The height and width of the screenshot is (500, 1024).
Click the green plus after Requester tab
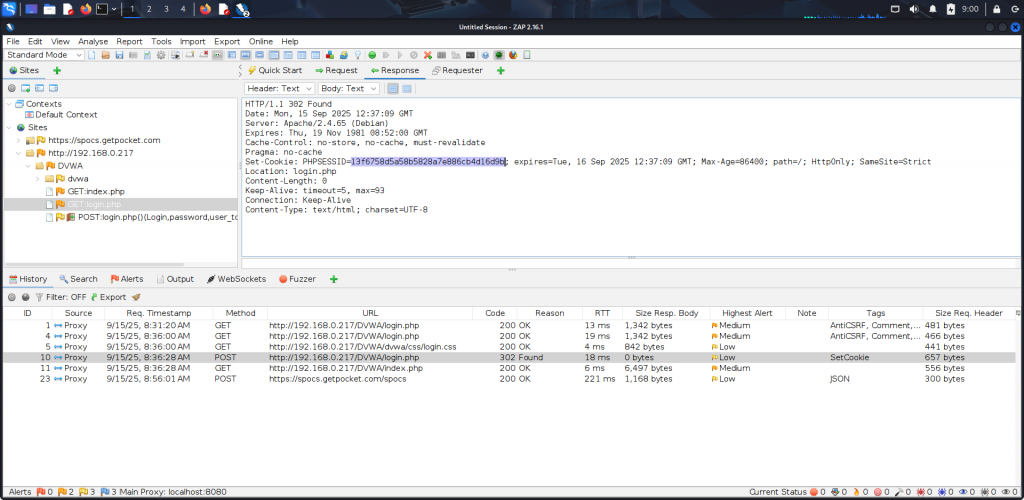(x=501, y=70)
